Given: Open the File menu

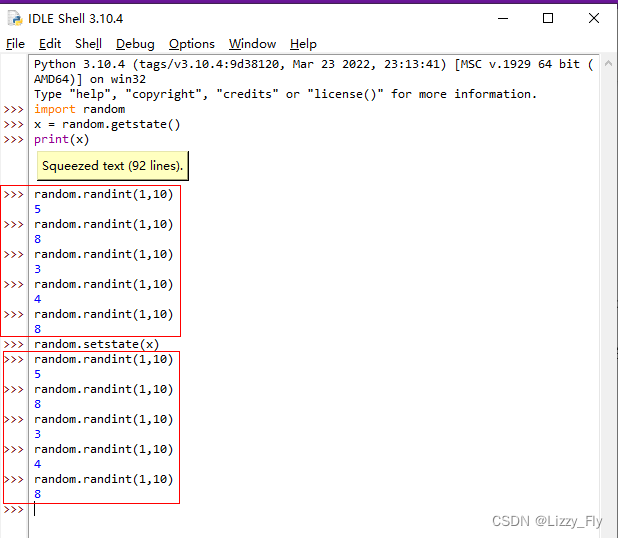Looking at the screenshot, I should point(15,44).
